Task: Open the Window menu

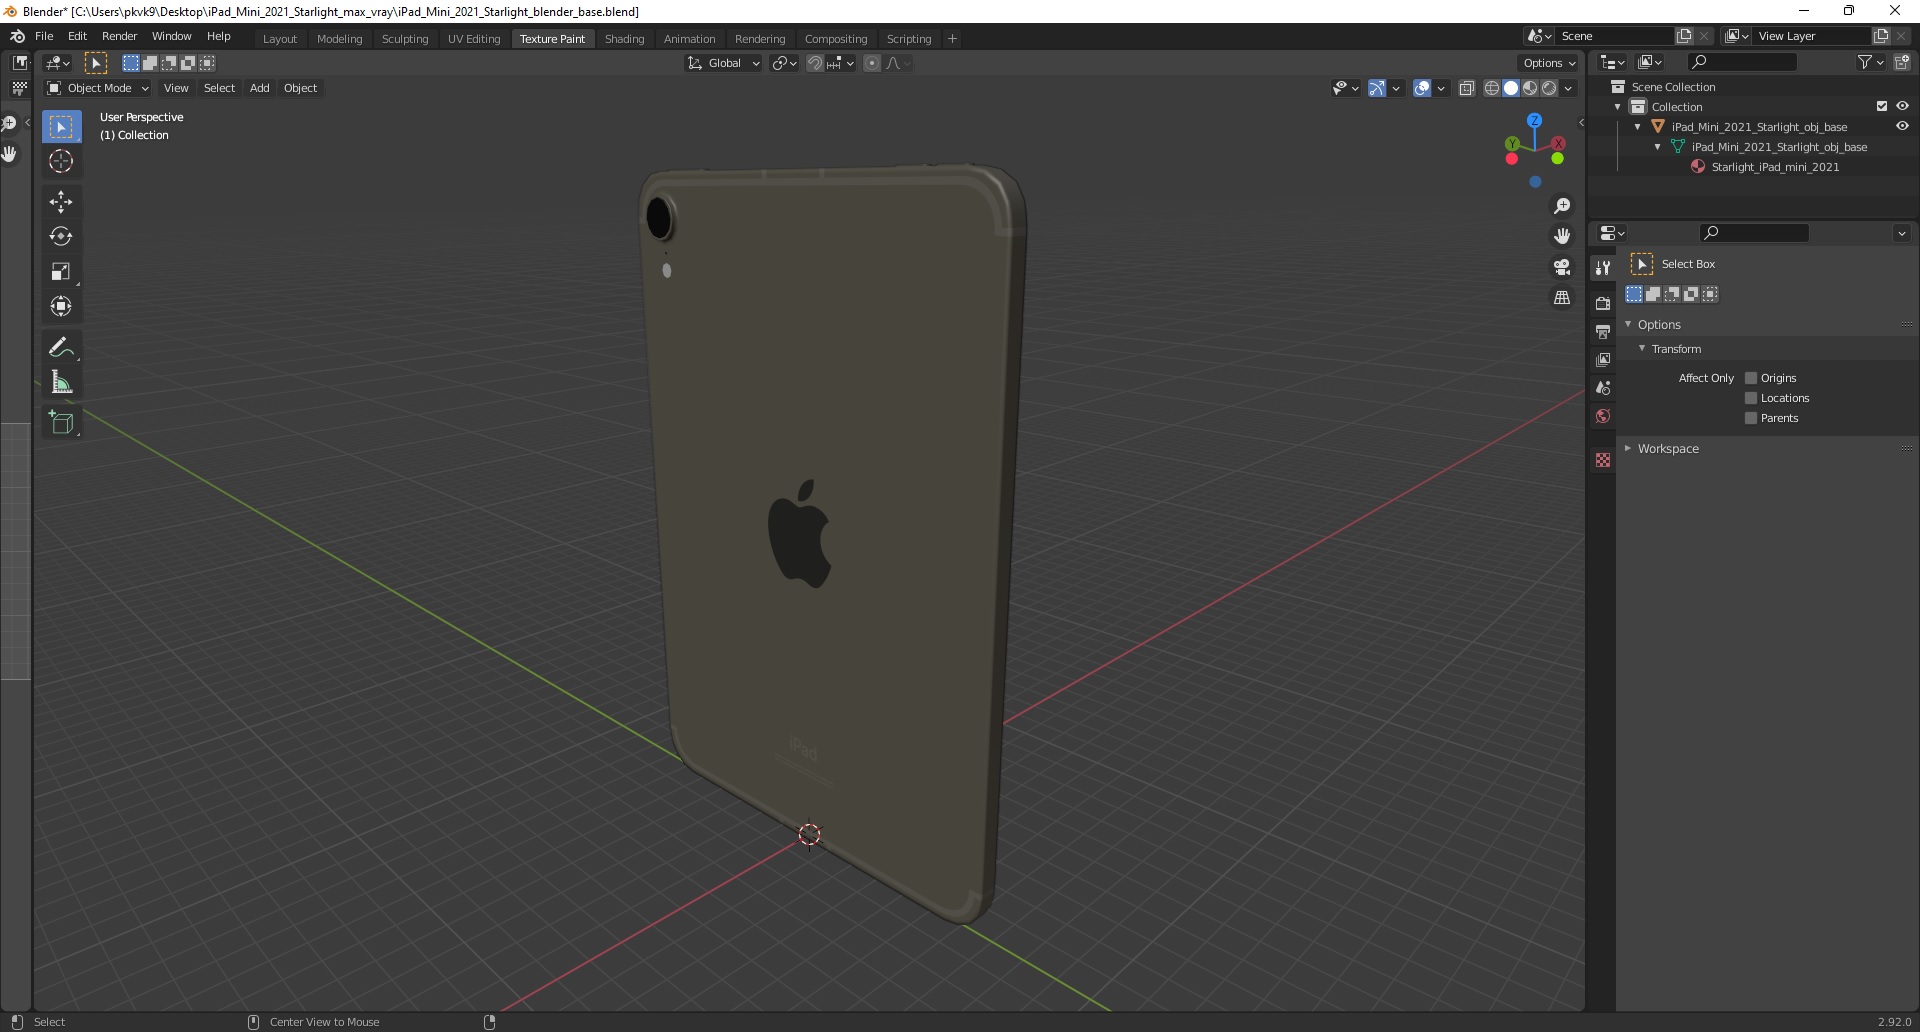Action: [171, 36]
